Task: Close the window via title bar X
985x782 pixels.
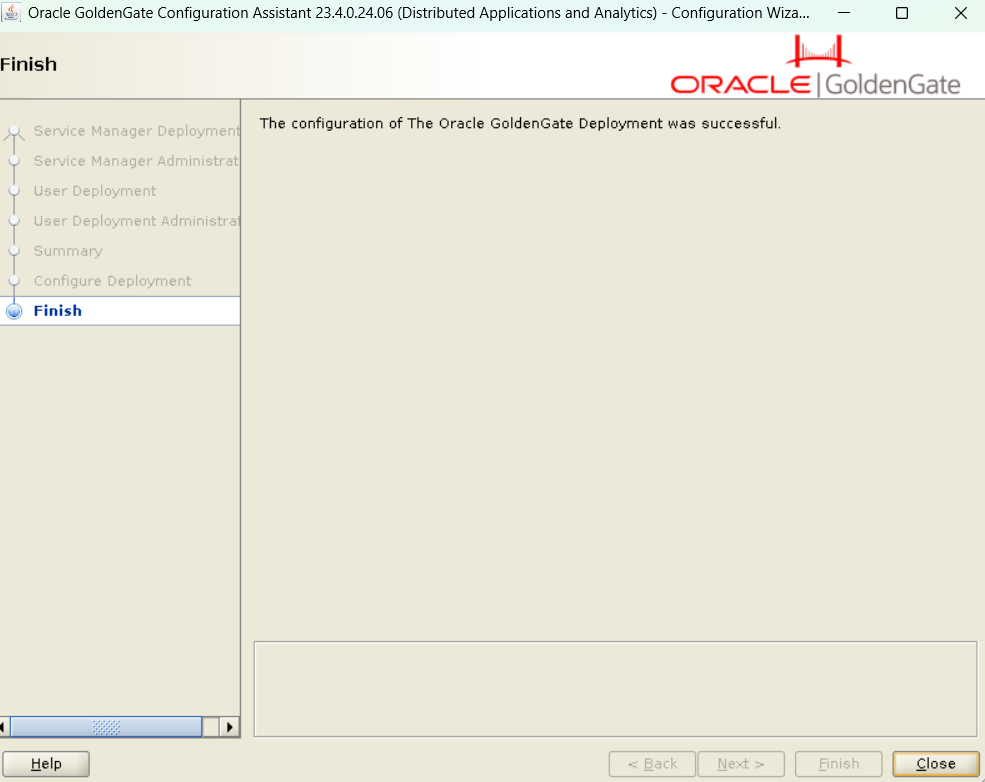Action: point(961,13)
